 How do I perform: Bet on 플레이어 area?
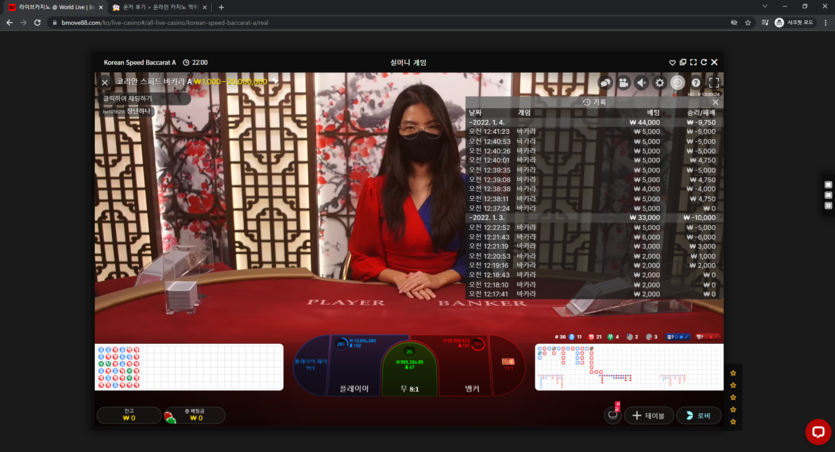point(355,367)
